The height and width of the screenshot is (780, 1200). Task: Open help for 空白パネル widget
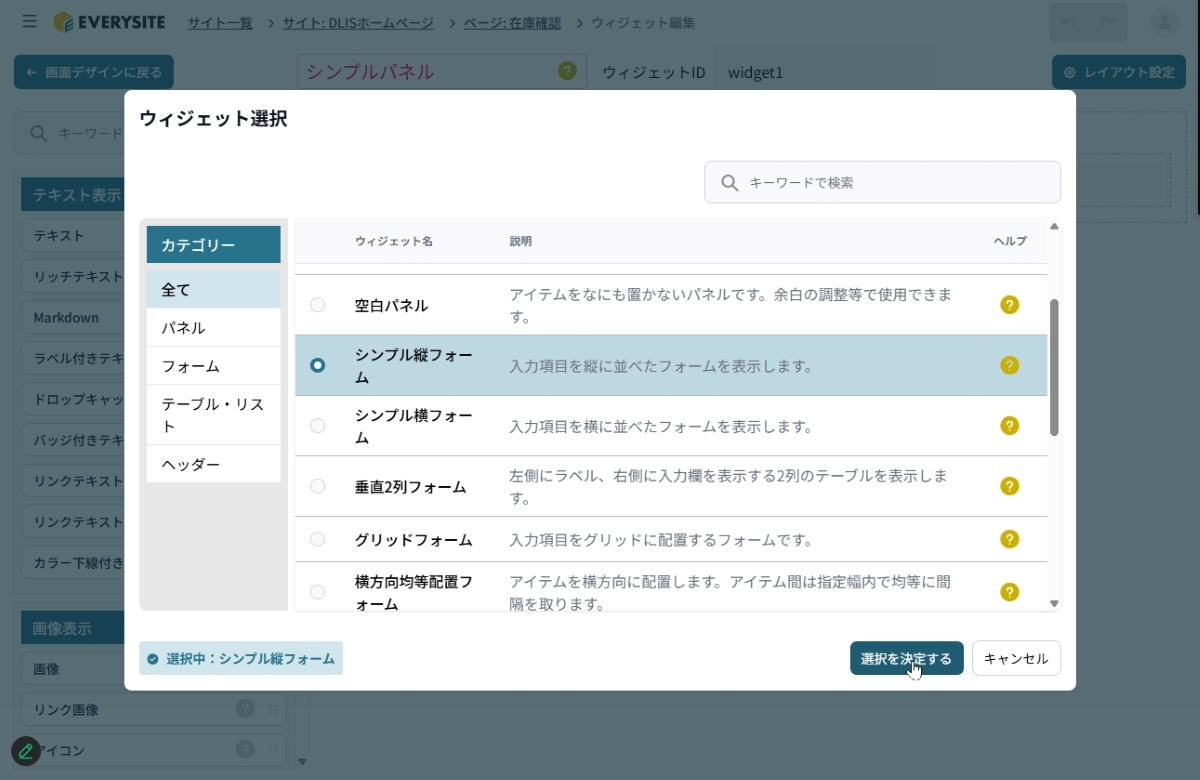tap(1009, 305)
